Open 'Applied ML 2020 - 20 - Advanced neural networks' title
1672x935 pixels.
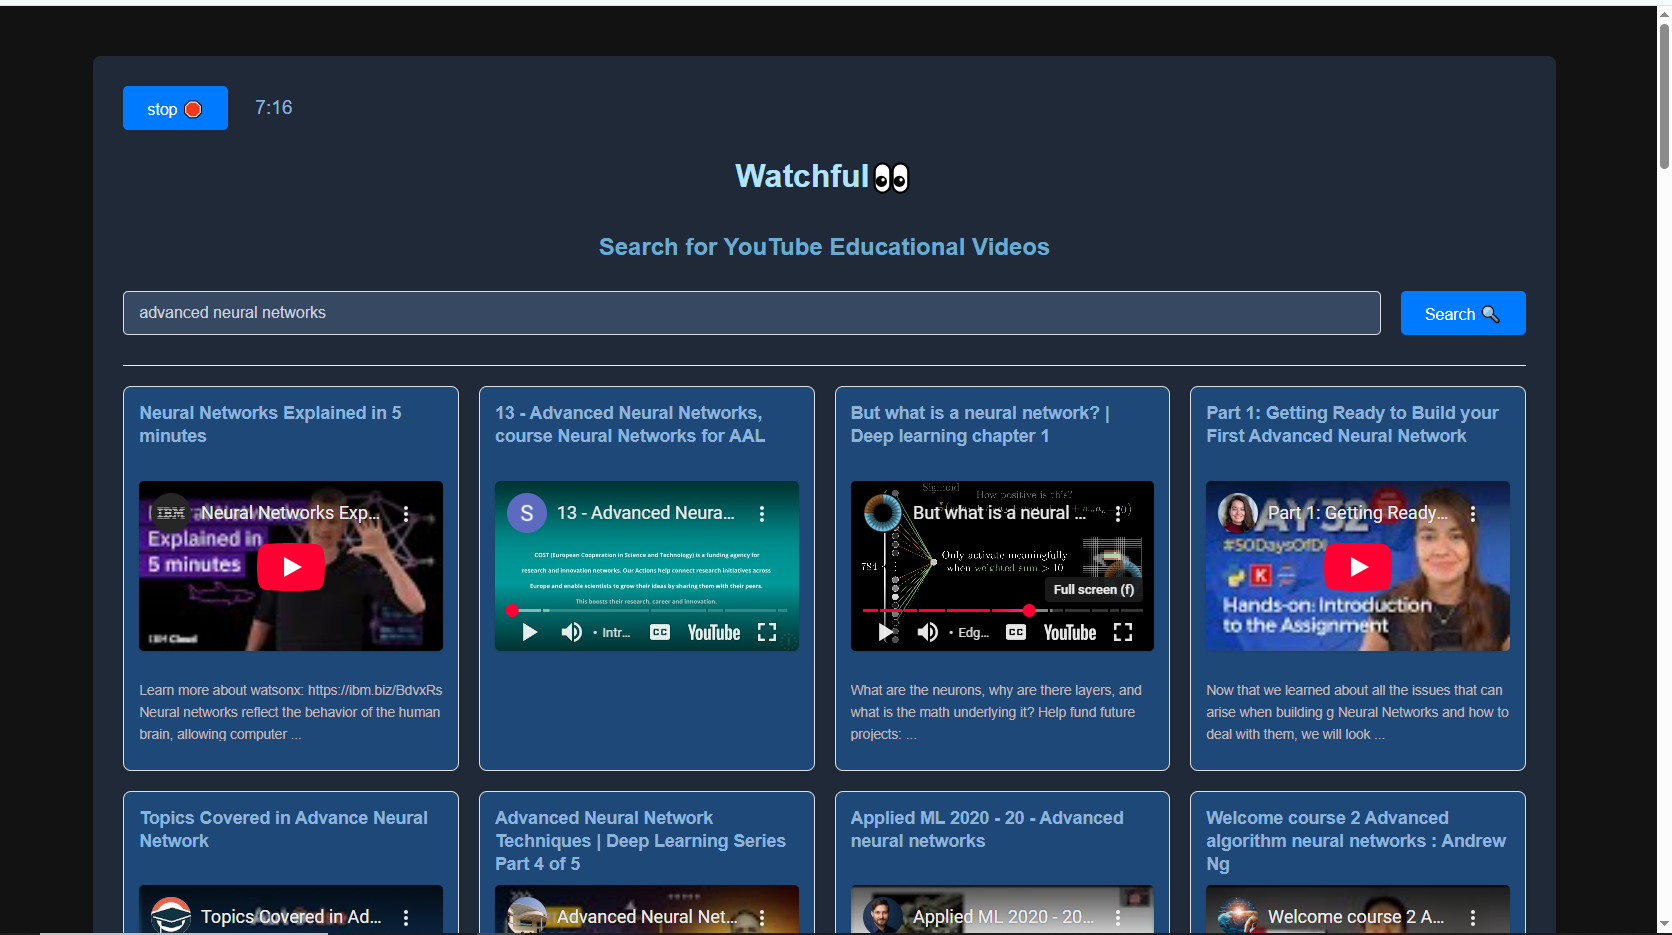coord(987,829)
